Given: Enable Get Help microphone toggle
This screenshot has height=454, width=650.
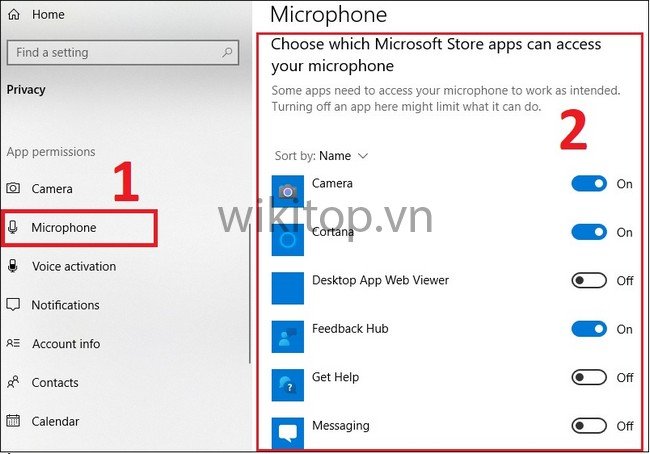Looking at the screenshot, I should click(589, 377).
